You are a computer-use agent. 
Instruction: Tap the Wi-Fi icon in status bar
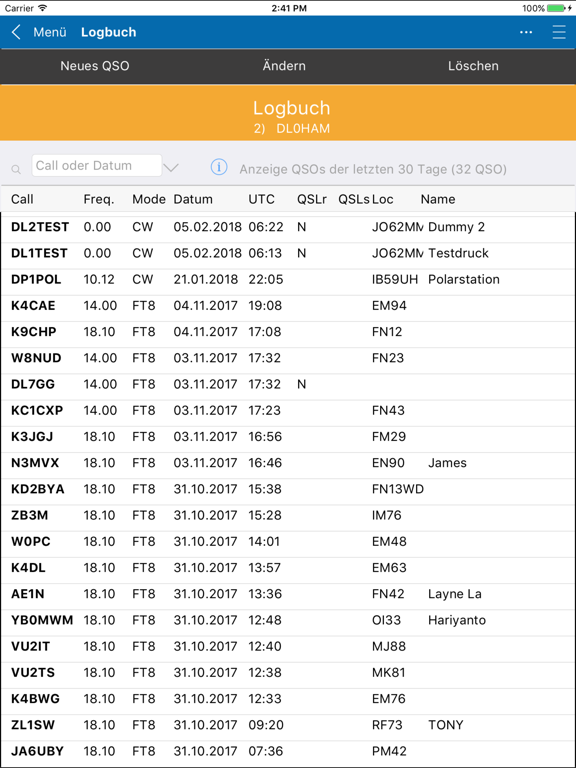43,8
